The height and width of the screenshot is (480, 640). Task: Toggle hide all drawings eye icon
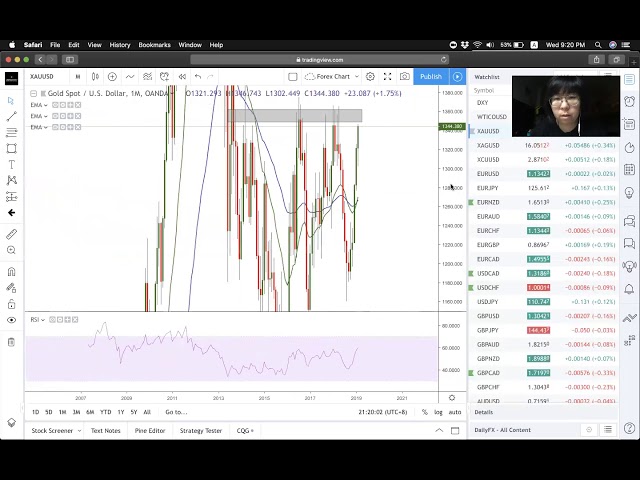pyautogui.click(x=11, y=320)
